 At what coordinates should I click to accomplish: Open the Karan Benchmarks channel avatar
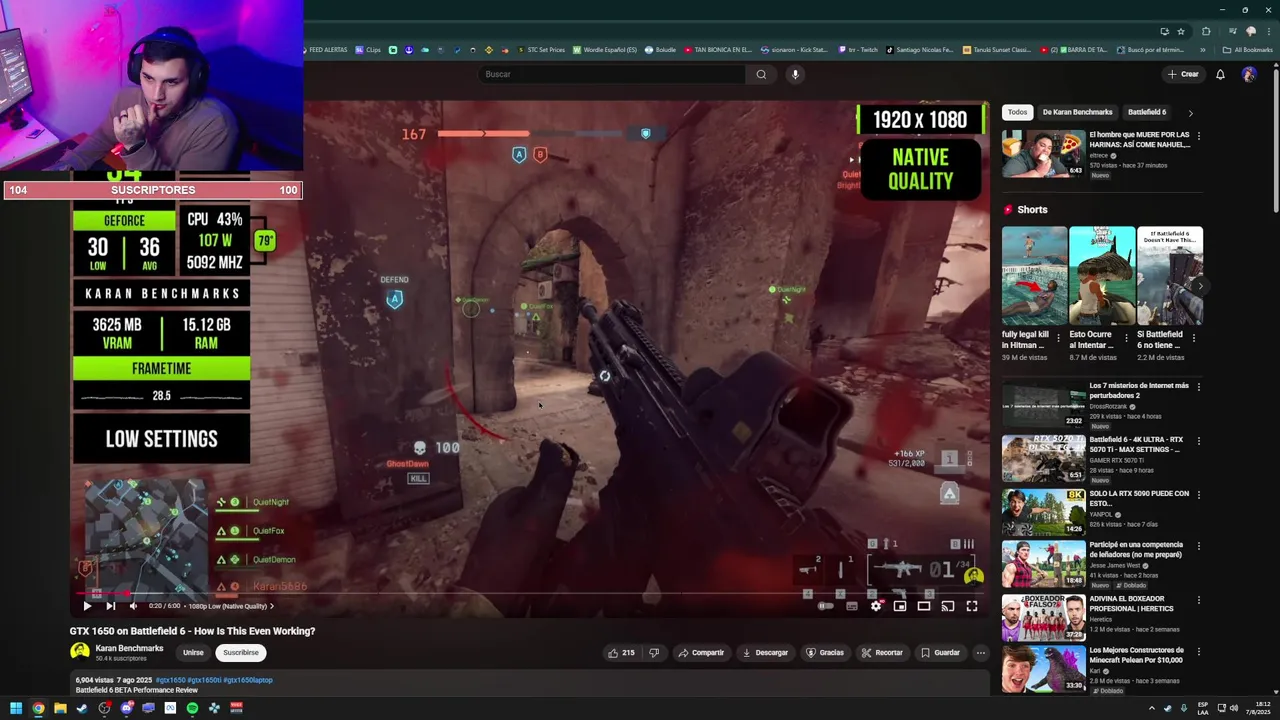coord(80,652)
